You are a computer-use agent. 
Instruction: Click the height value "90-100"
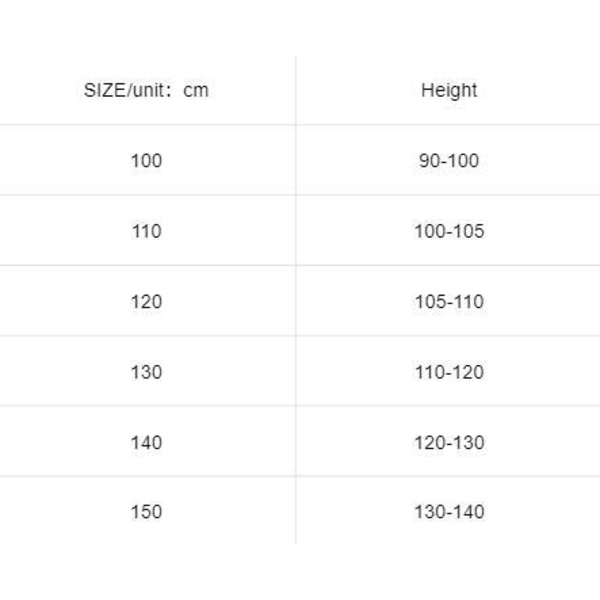point(449,160)
